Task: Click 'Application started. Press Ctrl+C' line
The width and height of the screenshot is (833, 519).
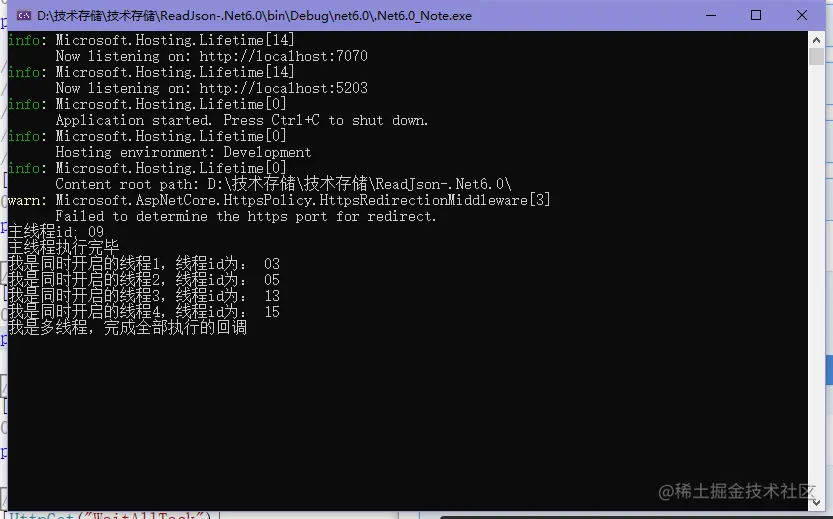Action: [241, 120]
